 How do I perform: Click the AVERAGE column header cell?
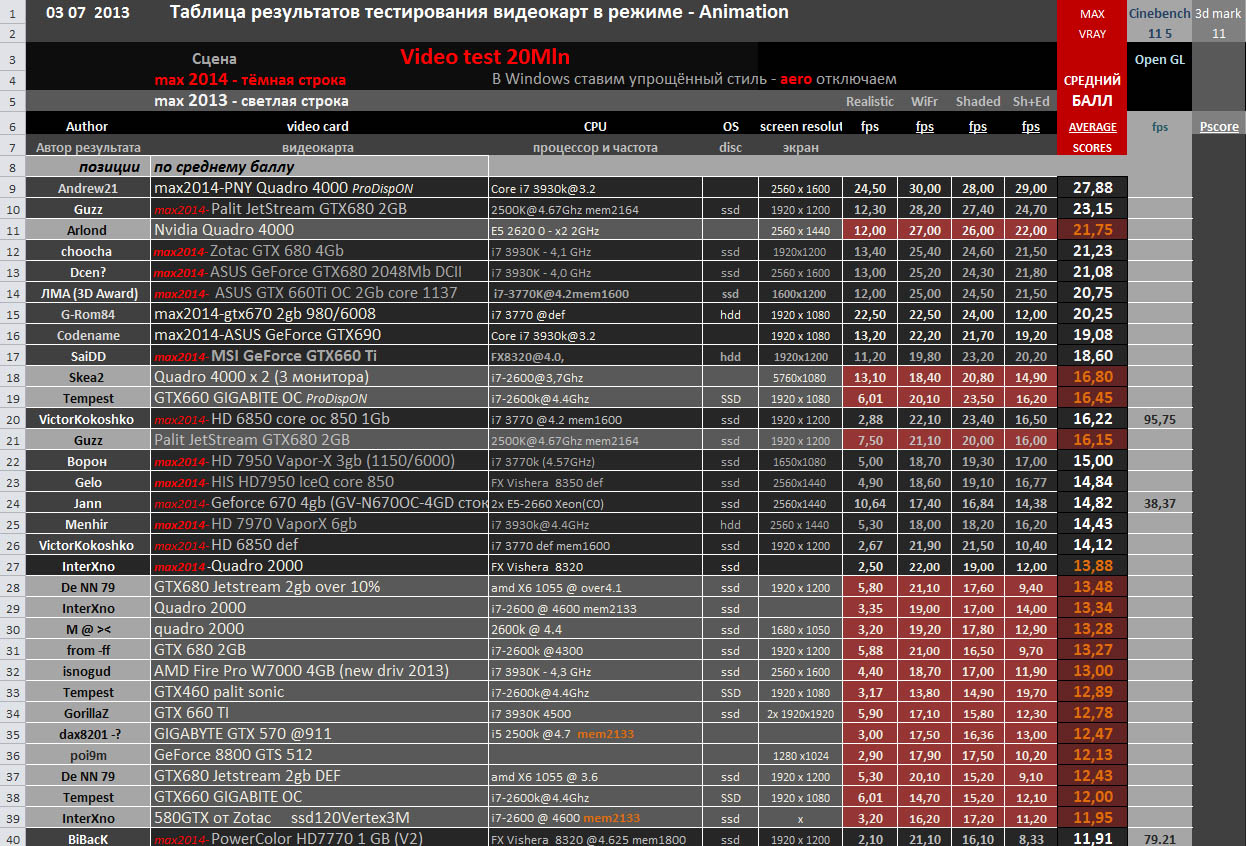[1092, 127]
